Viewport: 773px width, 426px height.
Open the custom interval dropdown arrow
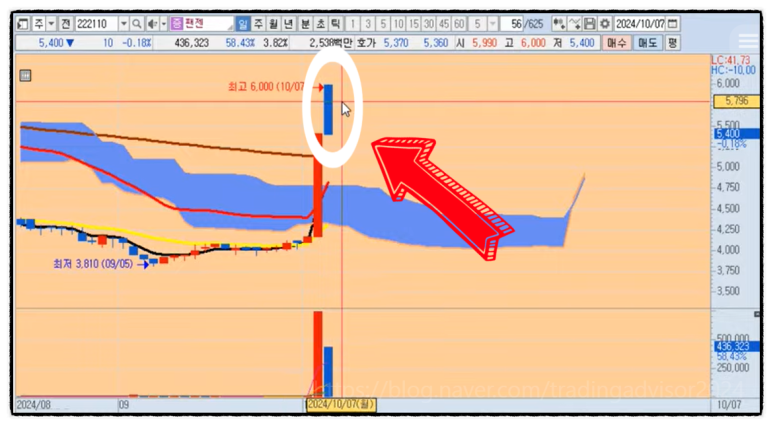tap(492, 24)
